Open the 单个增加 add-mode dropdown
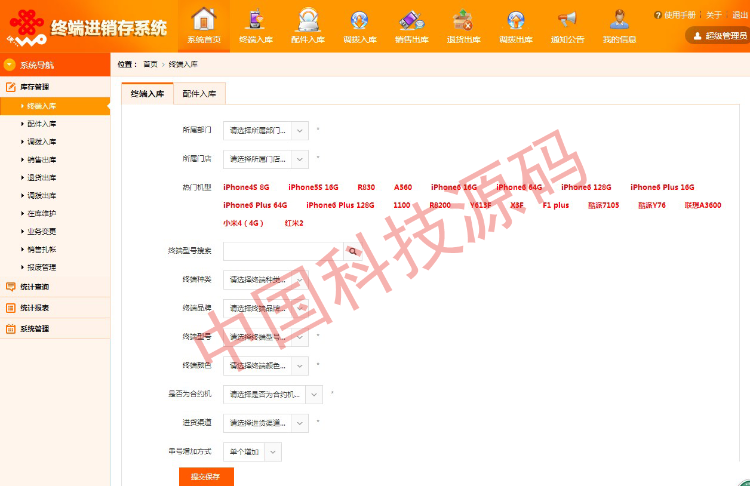Viewport: 750px width, 486px height. point(252,452)
